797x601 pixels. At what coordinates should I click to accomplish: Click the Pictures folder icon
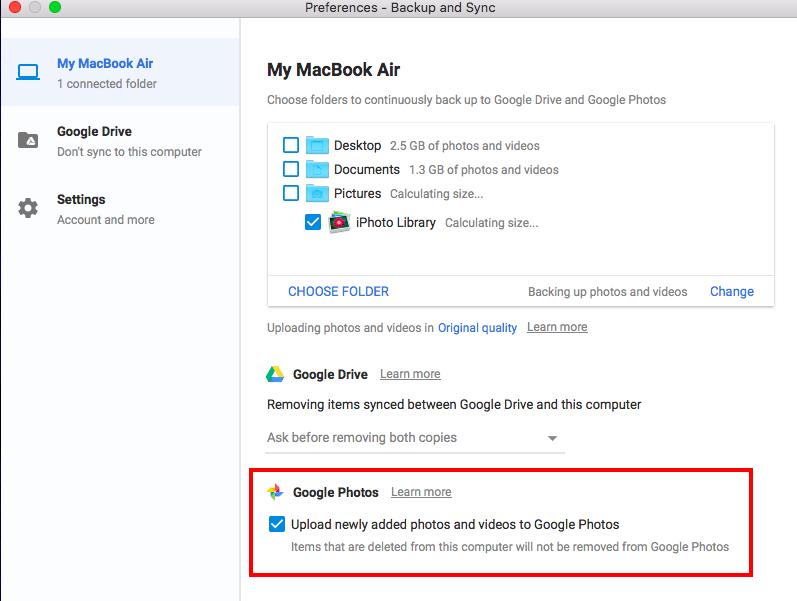click(317, 193)
